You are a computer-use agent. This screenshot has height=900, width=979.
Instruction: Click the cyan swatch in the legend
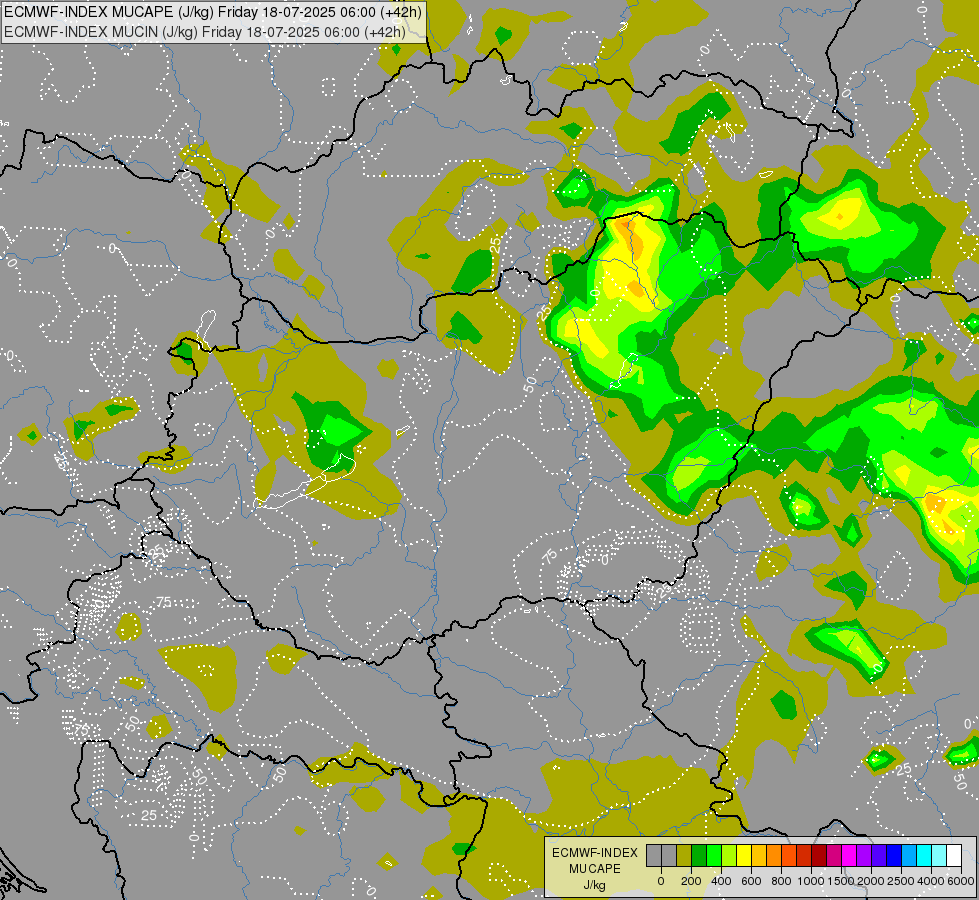pos(923,855)
